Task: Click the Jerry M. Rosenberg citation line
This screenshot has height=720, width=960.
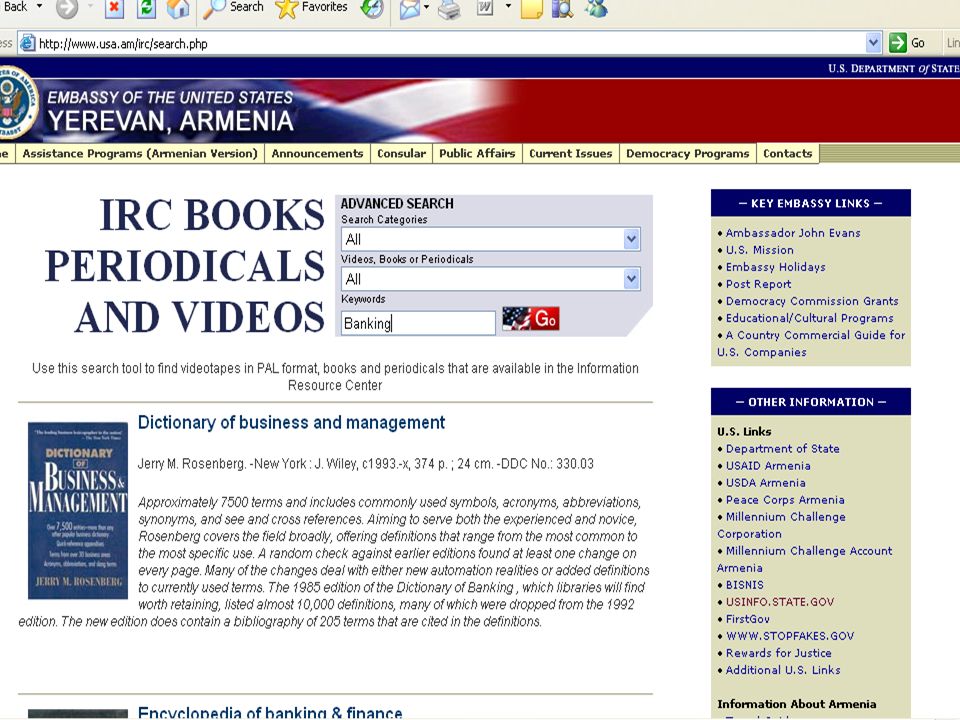Action: click(366, 464)
